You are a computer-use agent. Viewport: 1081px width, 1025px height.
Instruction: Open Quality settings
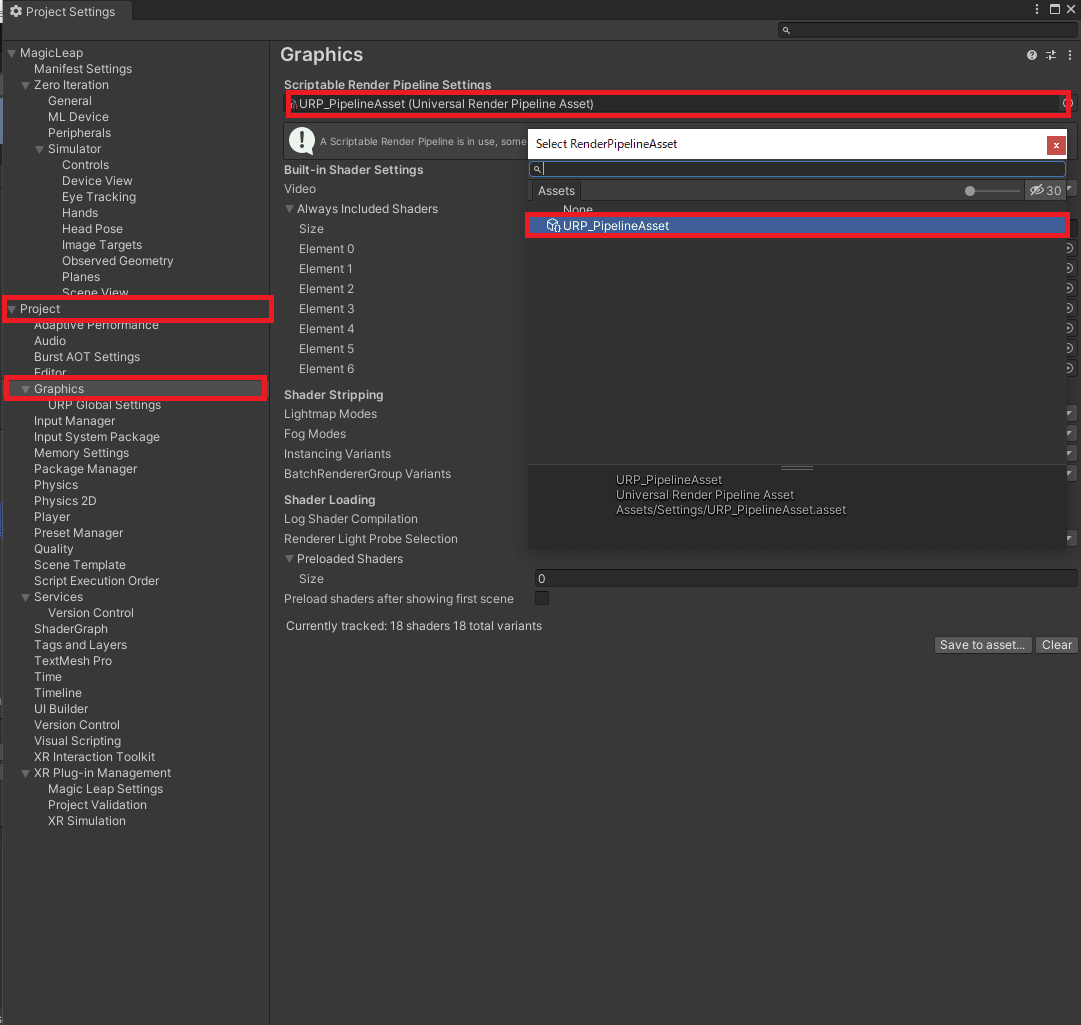(x=53, y=549)
